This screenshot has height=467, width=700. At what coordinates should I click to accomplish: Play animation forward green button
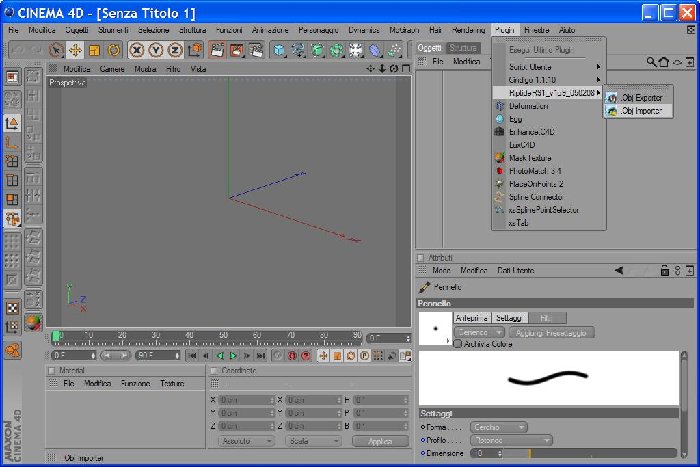[x=233, y=356]
